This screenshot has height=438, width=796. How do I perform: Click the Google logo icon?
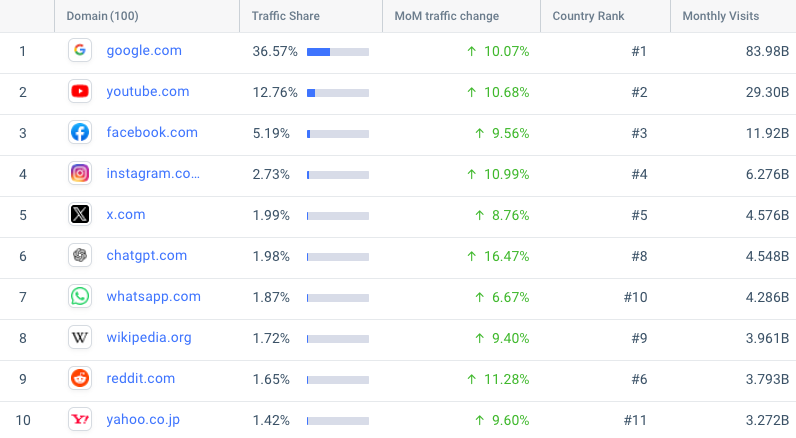coord(80,50)
